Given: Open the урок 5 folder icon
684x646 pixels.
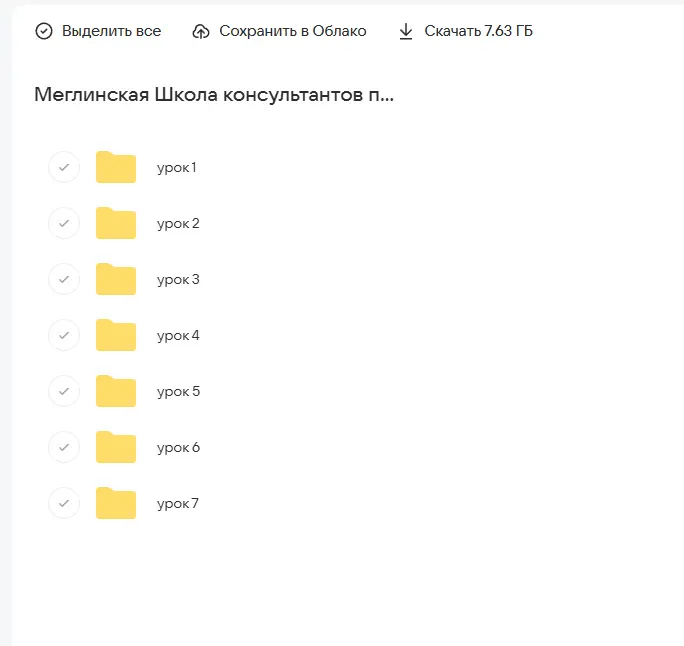Looking at the screenshot, I should [x=116, y=391].
